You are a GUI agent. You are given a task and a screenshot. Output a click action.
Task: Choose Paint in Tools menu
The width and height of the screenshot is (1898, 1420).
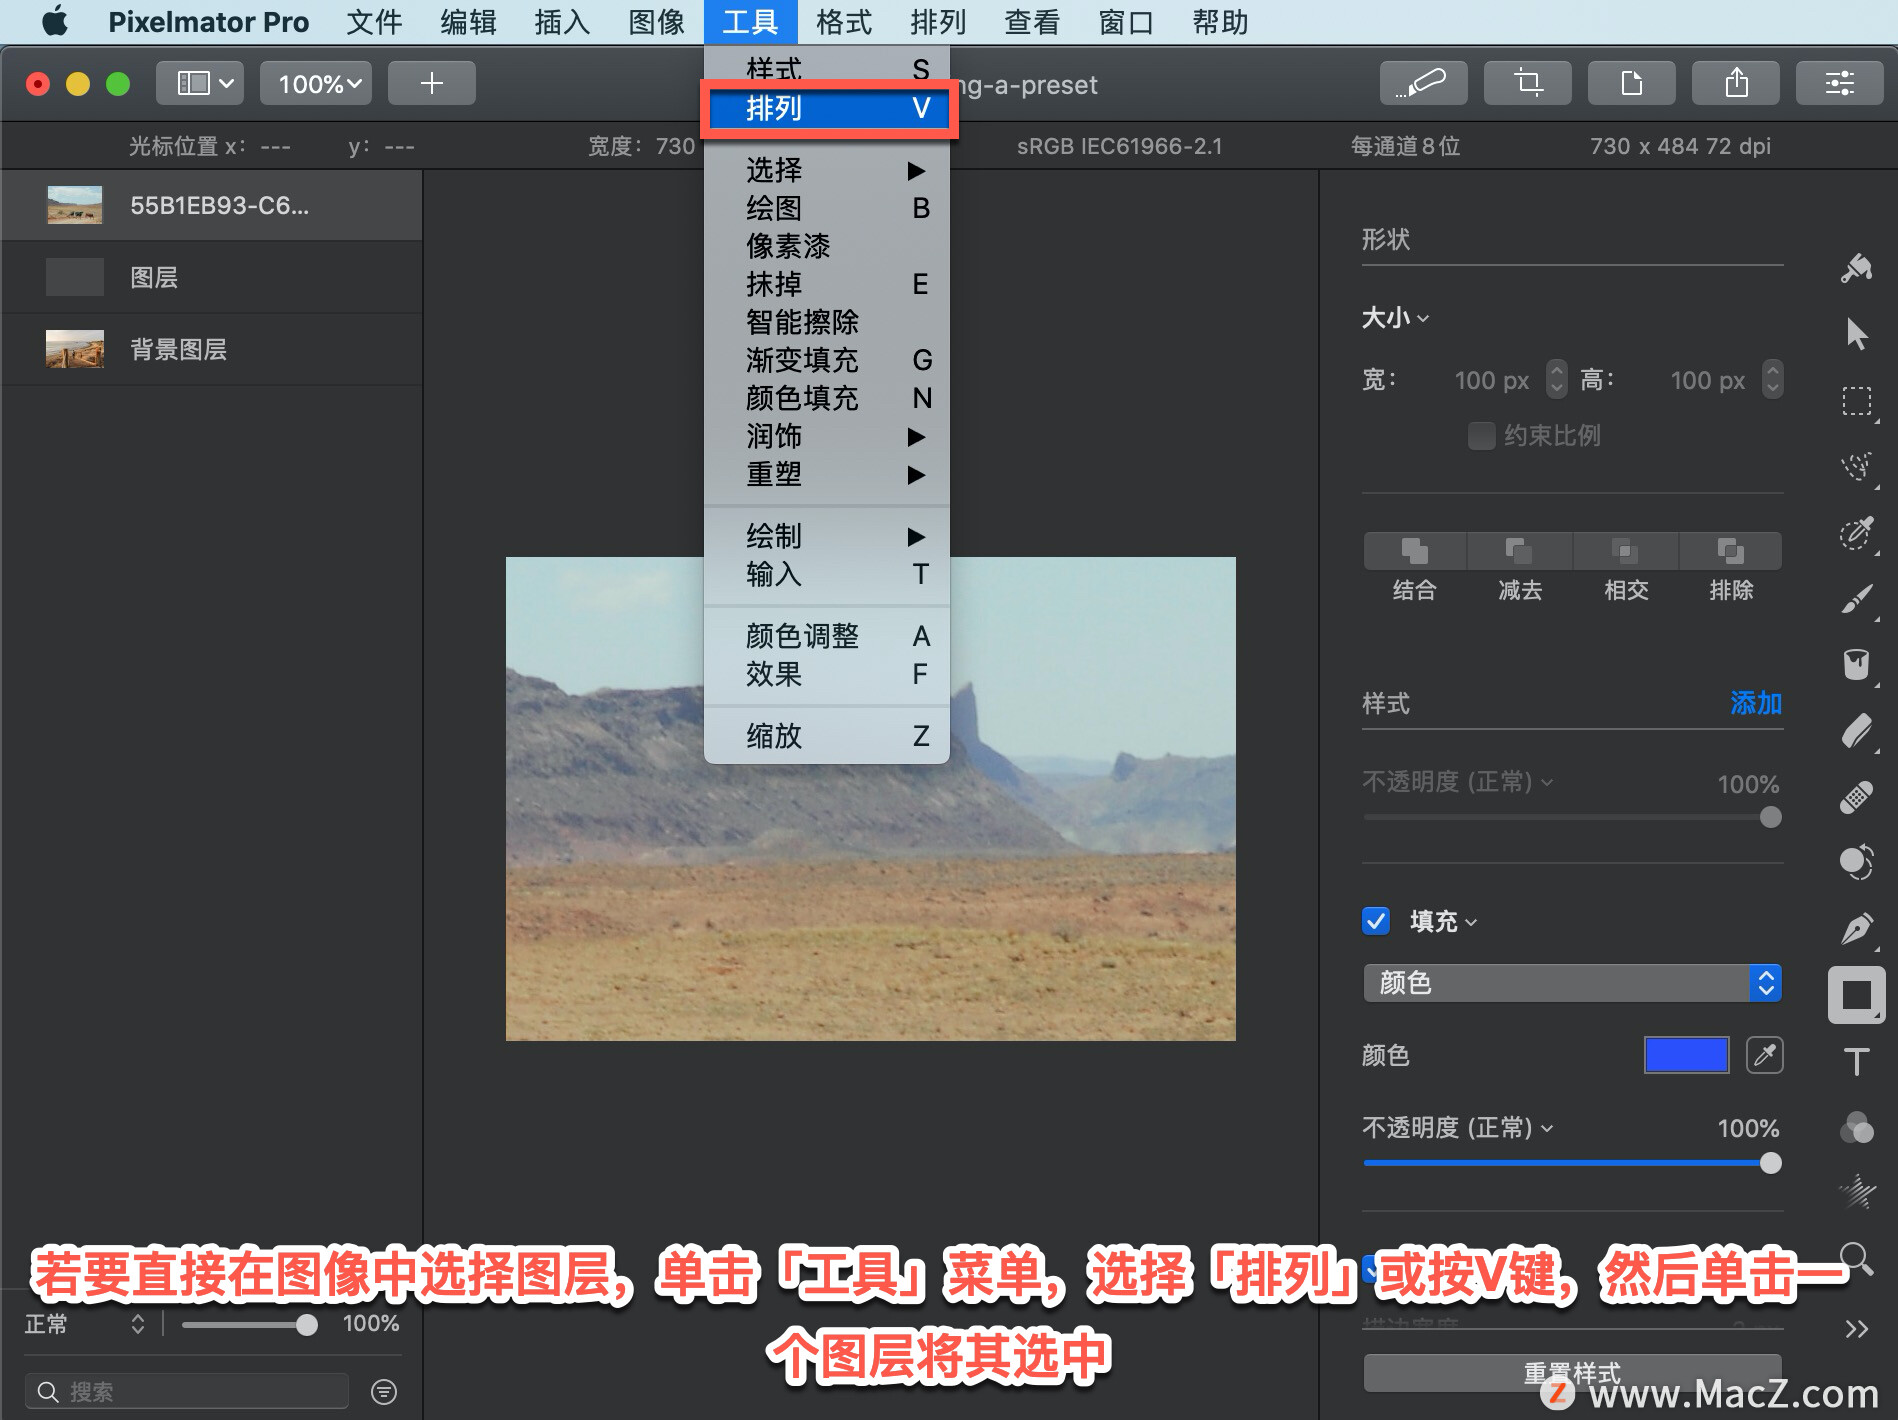(x=827, y=208)
